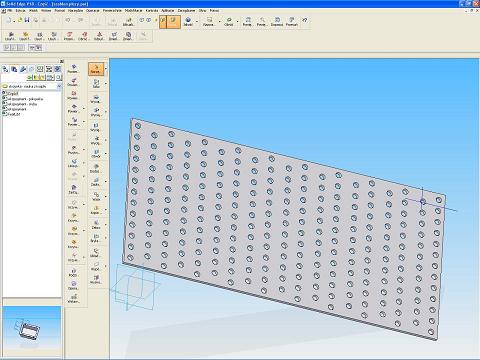This screenshot has height=360, width=480.
Task: Select the first EdgeBar tab icon
Action: pyautogui.click(x=5, y=69)
